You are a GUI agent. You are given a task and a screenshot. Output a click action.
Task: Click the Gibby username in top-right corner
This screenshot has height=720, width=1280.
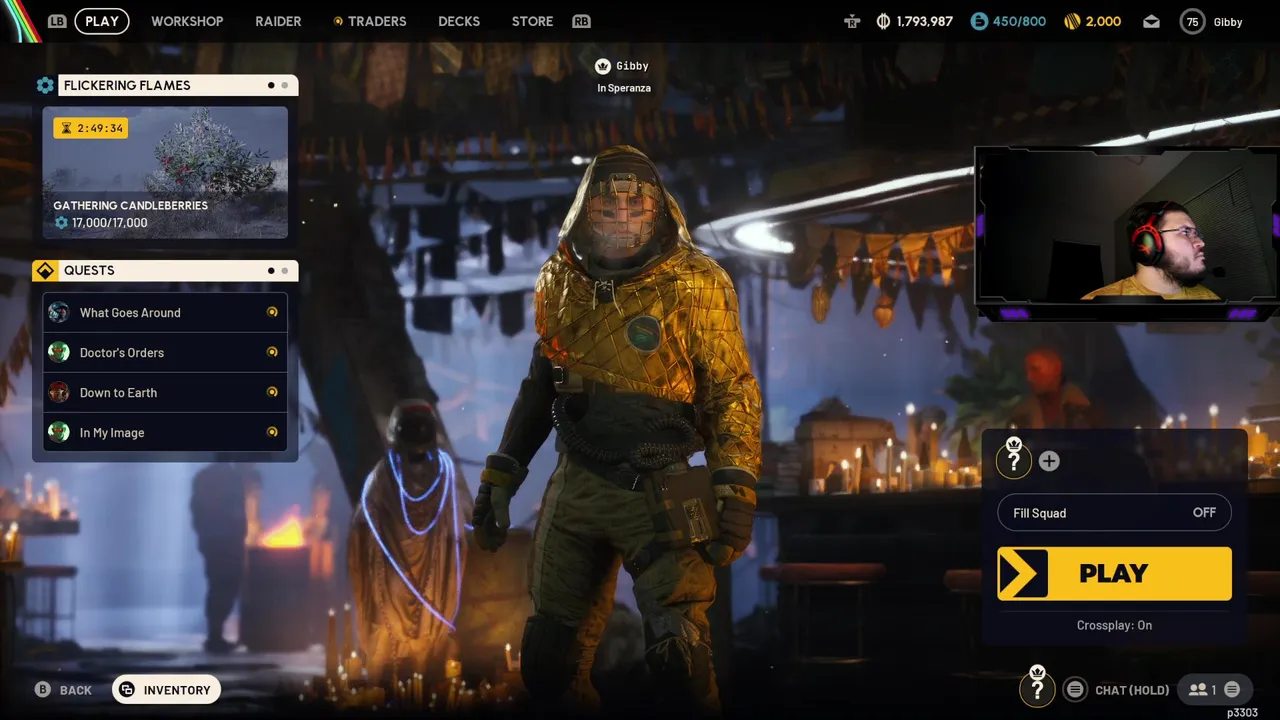(x=1228, y=22)
